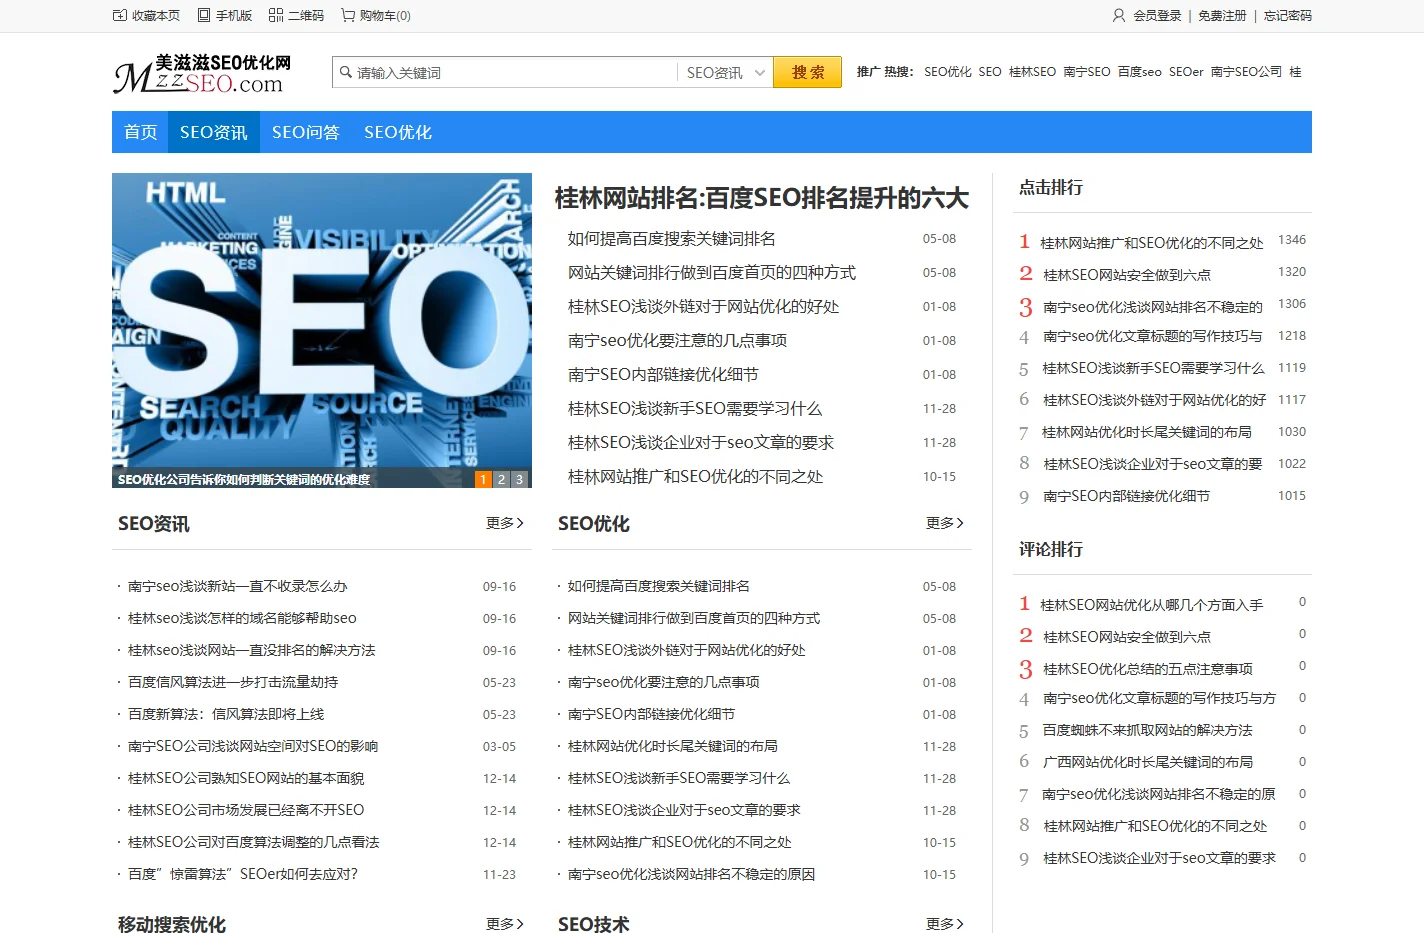Open the SEO问答 navigation tab
Image resolution: width=1424 pixels, height=933 pixels.
pos(306,132)
